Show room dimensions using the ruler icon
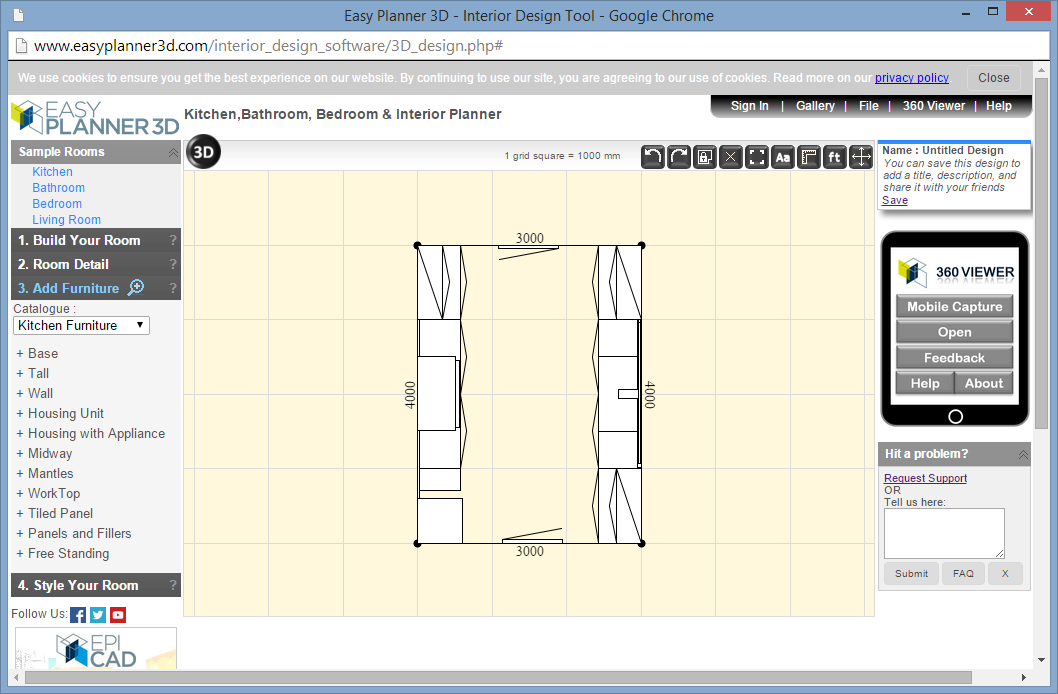Viewport: 1058px width, 694px height. 808,157
